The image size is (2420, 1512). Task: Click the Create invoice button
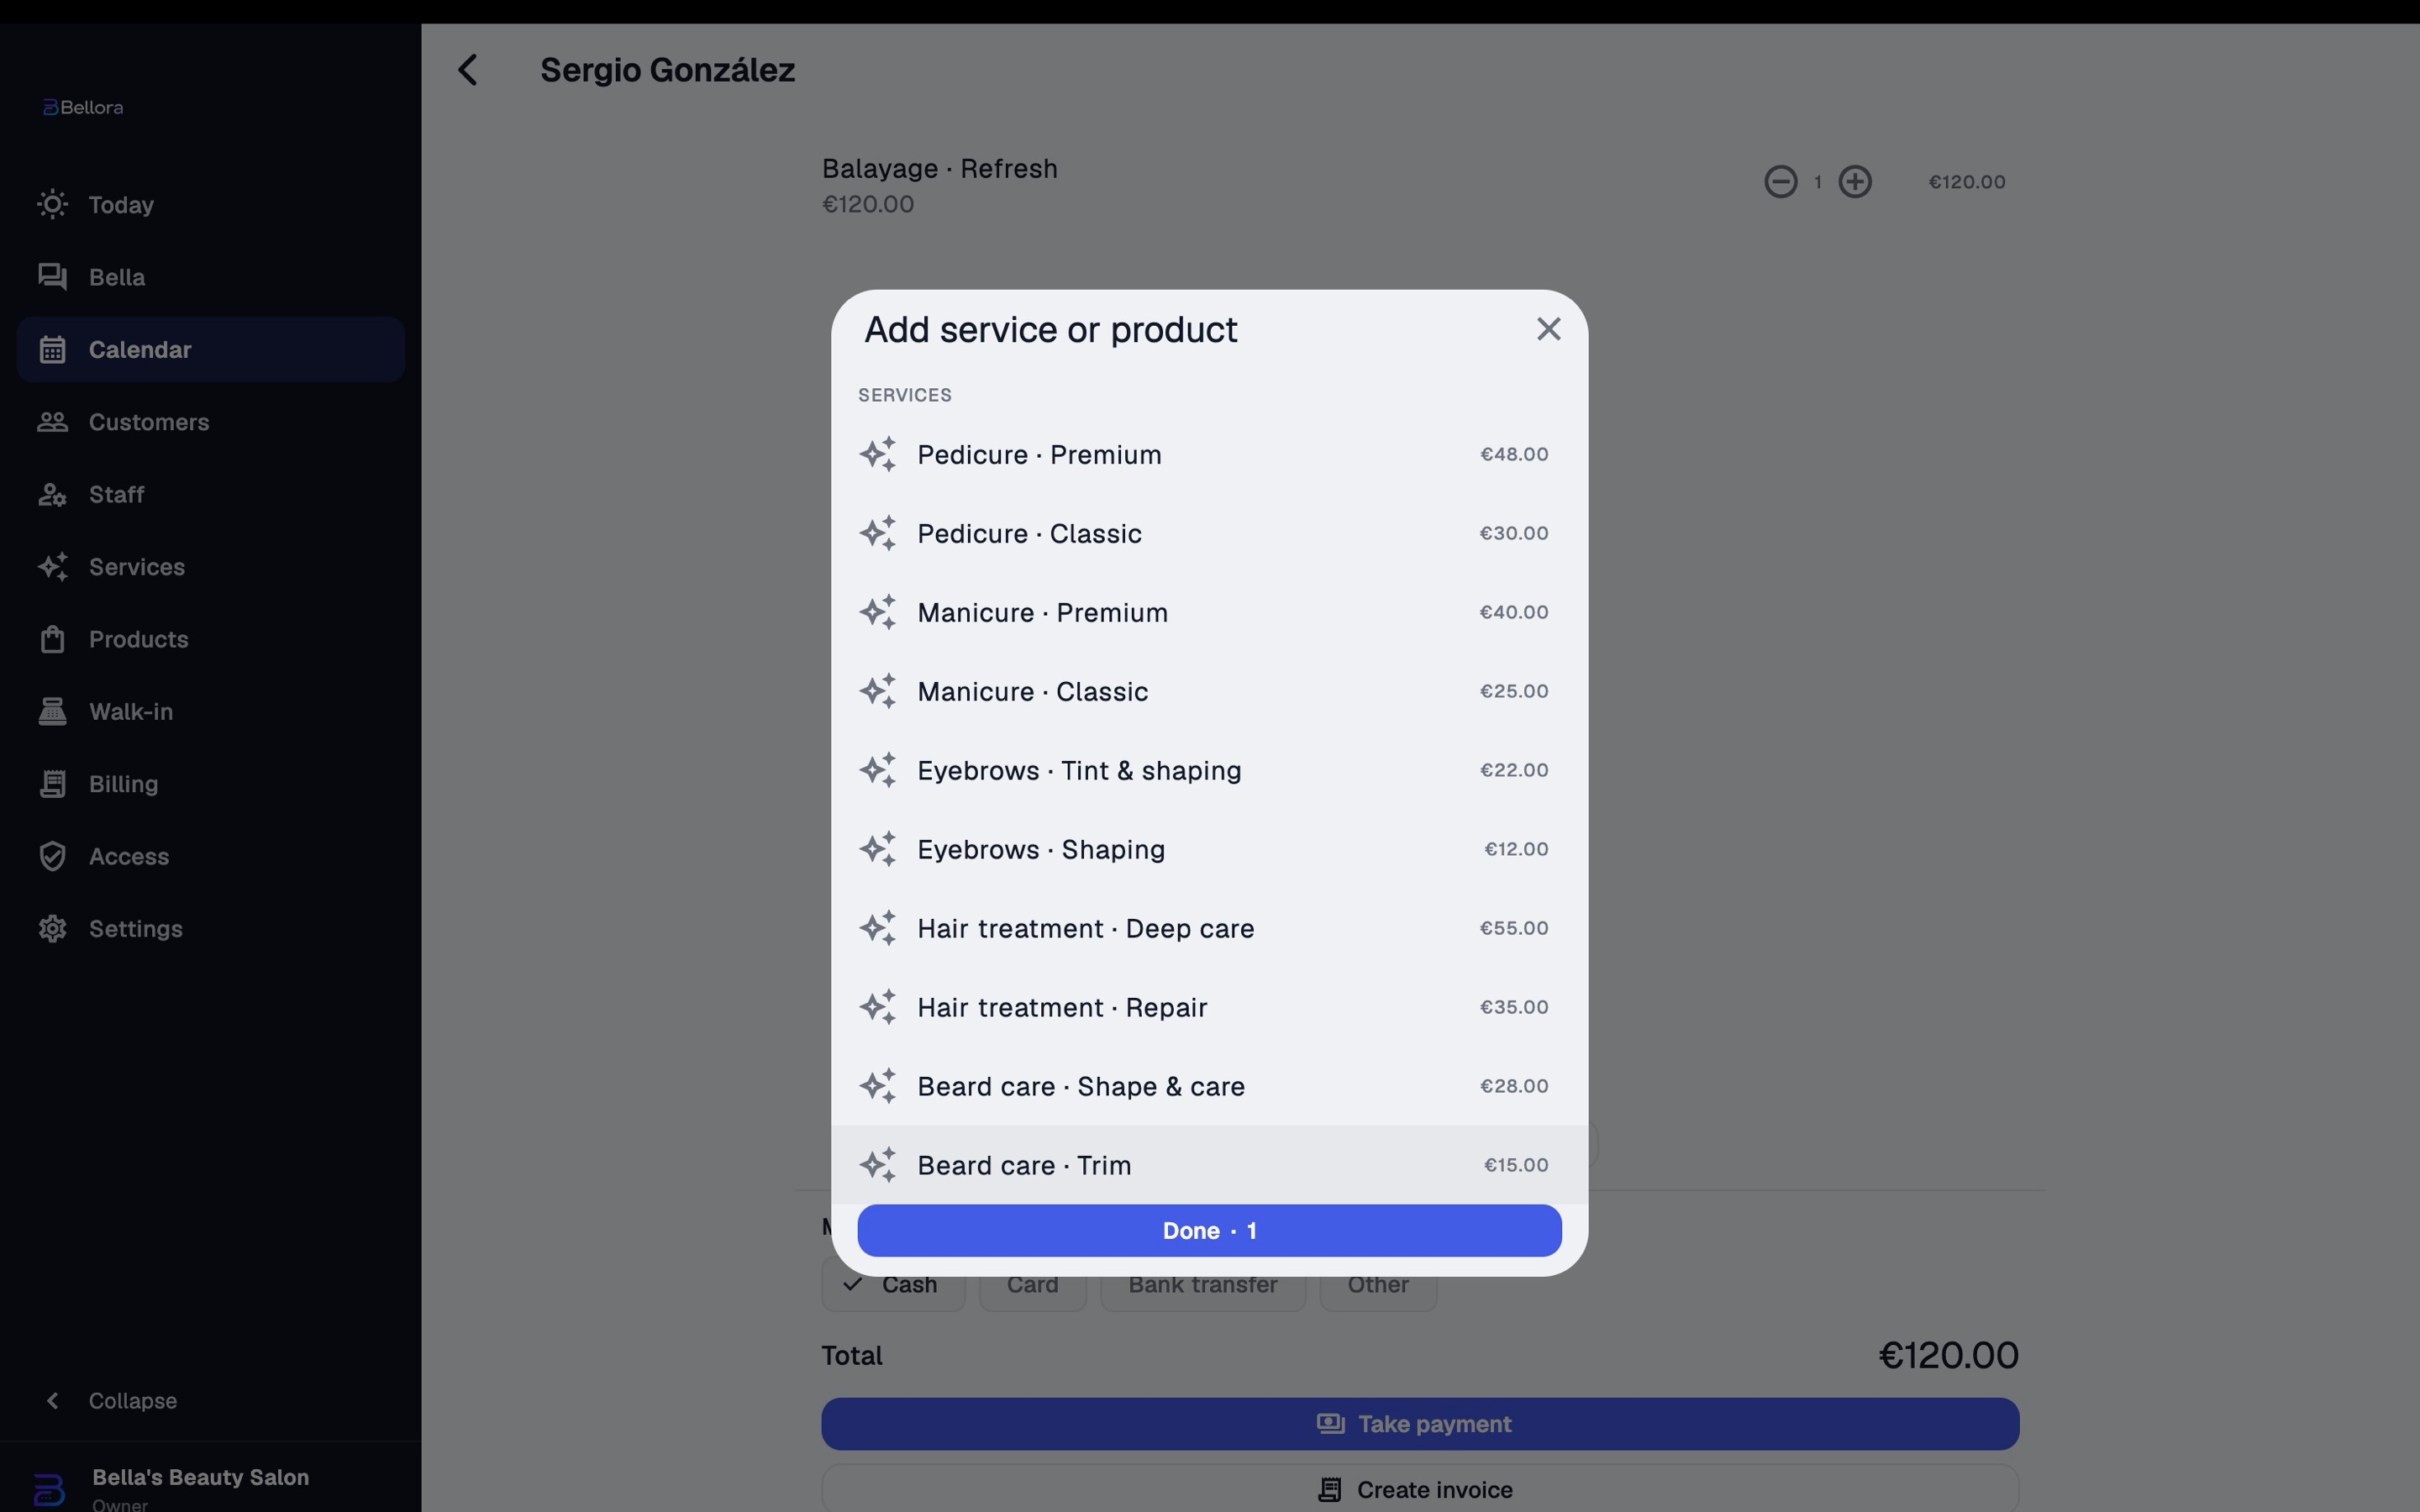1420,1489
